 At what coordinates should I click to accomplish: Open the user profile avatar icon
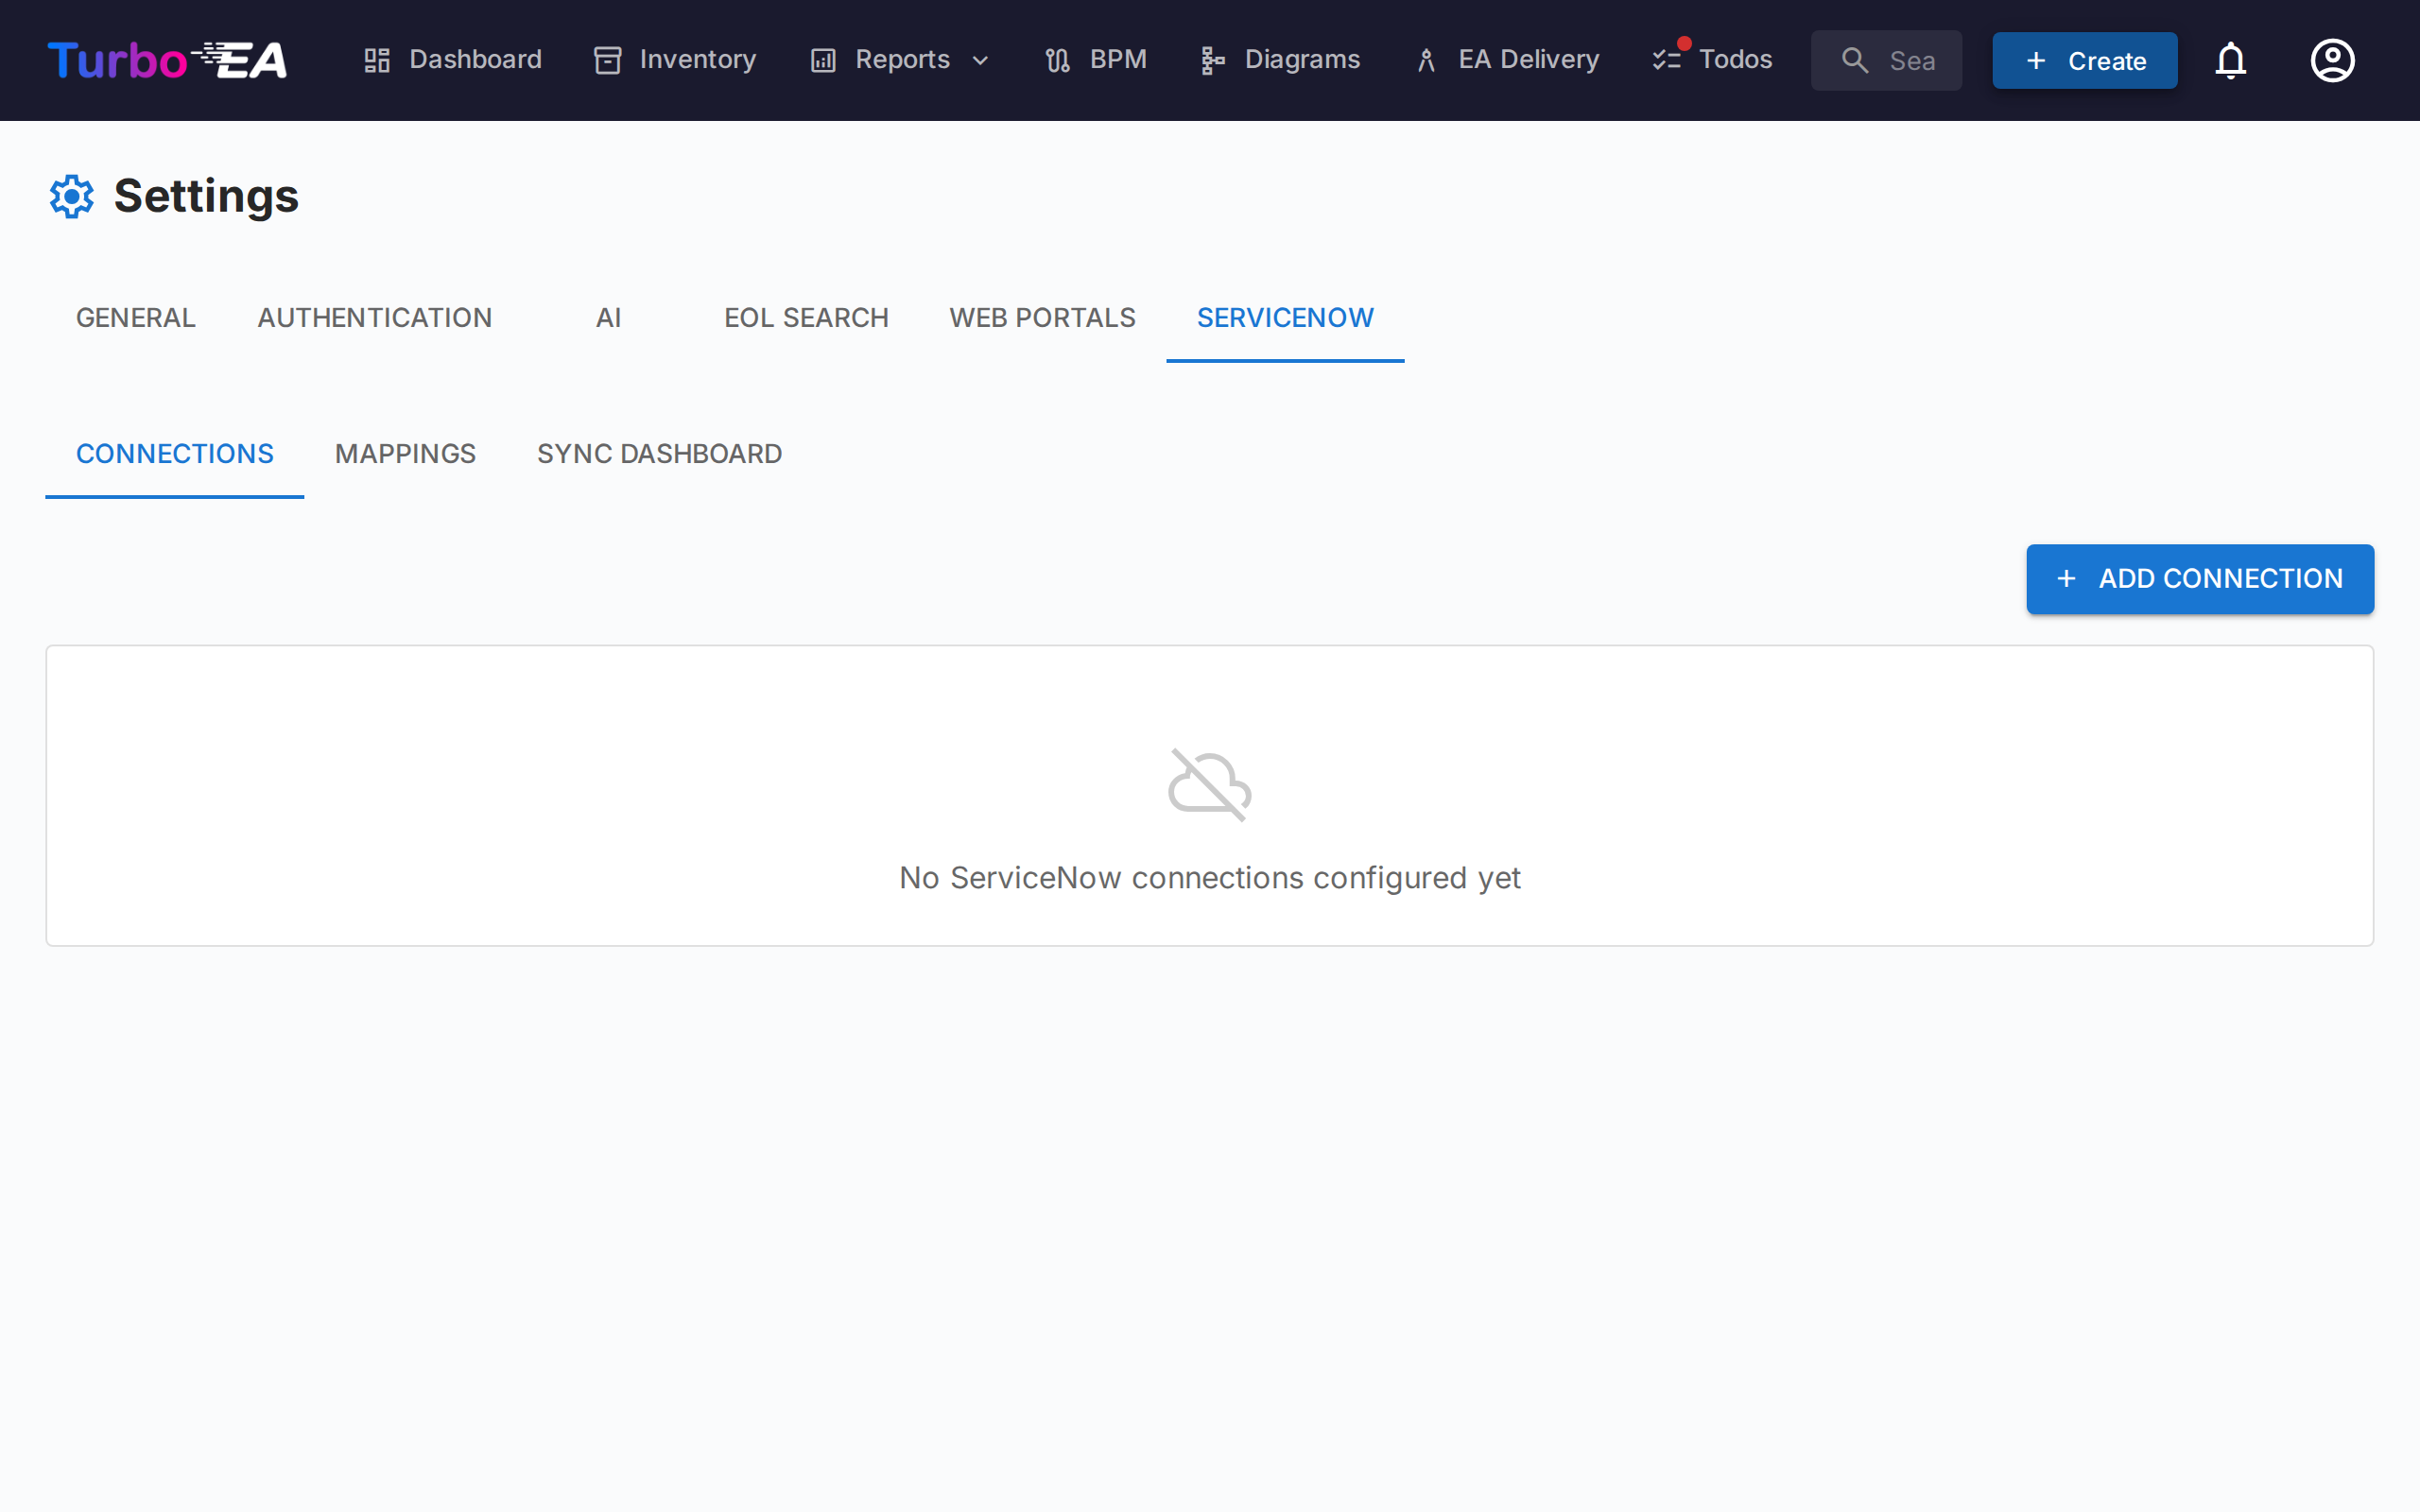[x=2332, y=60]
